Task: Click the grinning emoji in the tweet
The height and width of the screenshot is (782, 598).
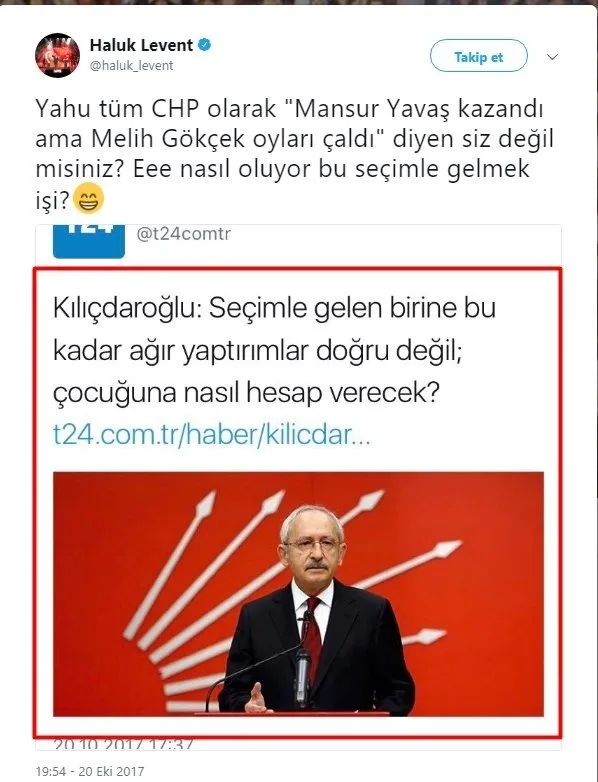Action: click(88, 198)
